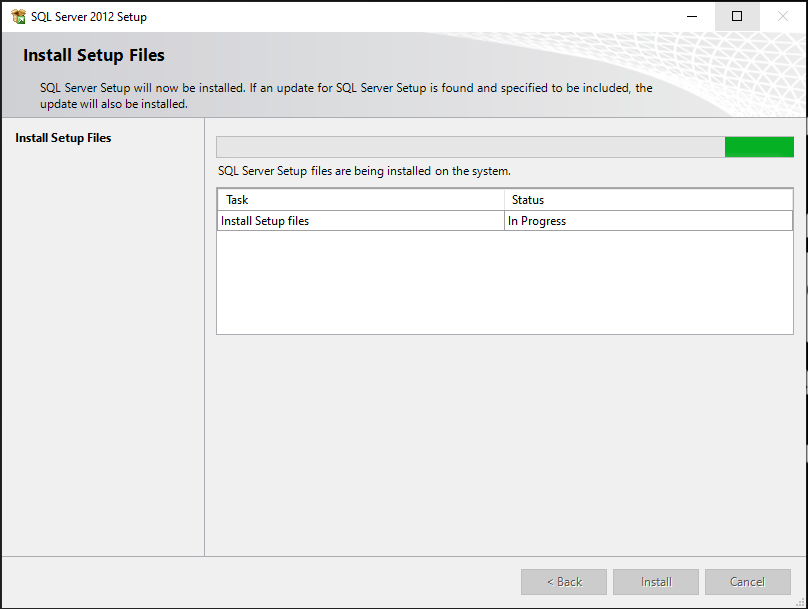This screenshot has height=609, width=808.
Task: Click the In Progress status cell
Action: 648,221
